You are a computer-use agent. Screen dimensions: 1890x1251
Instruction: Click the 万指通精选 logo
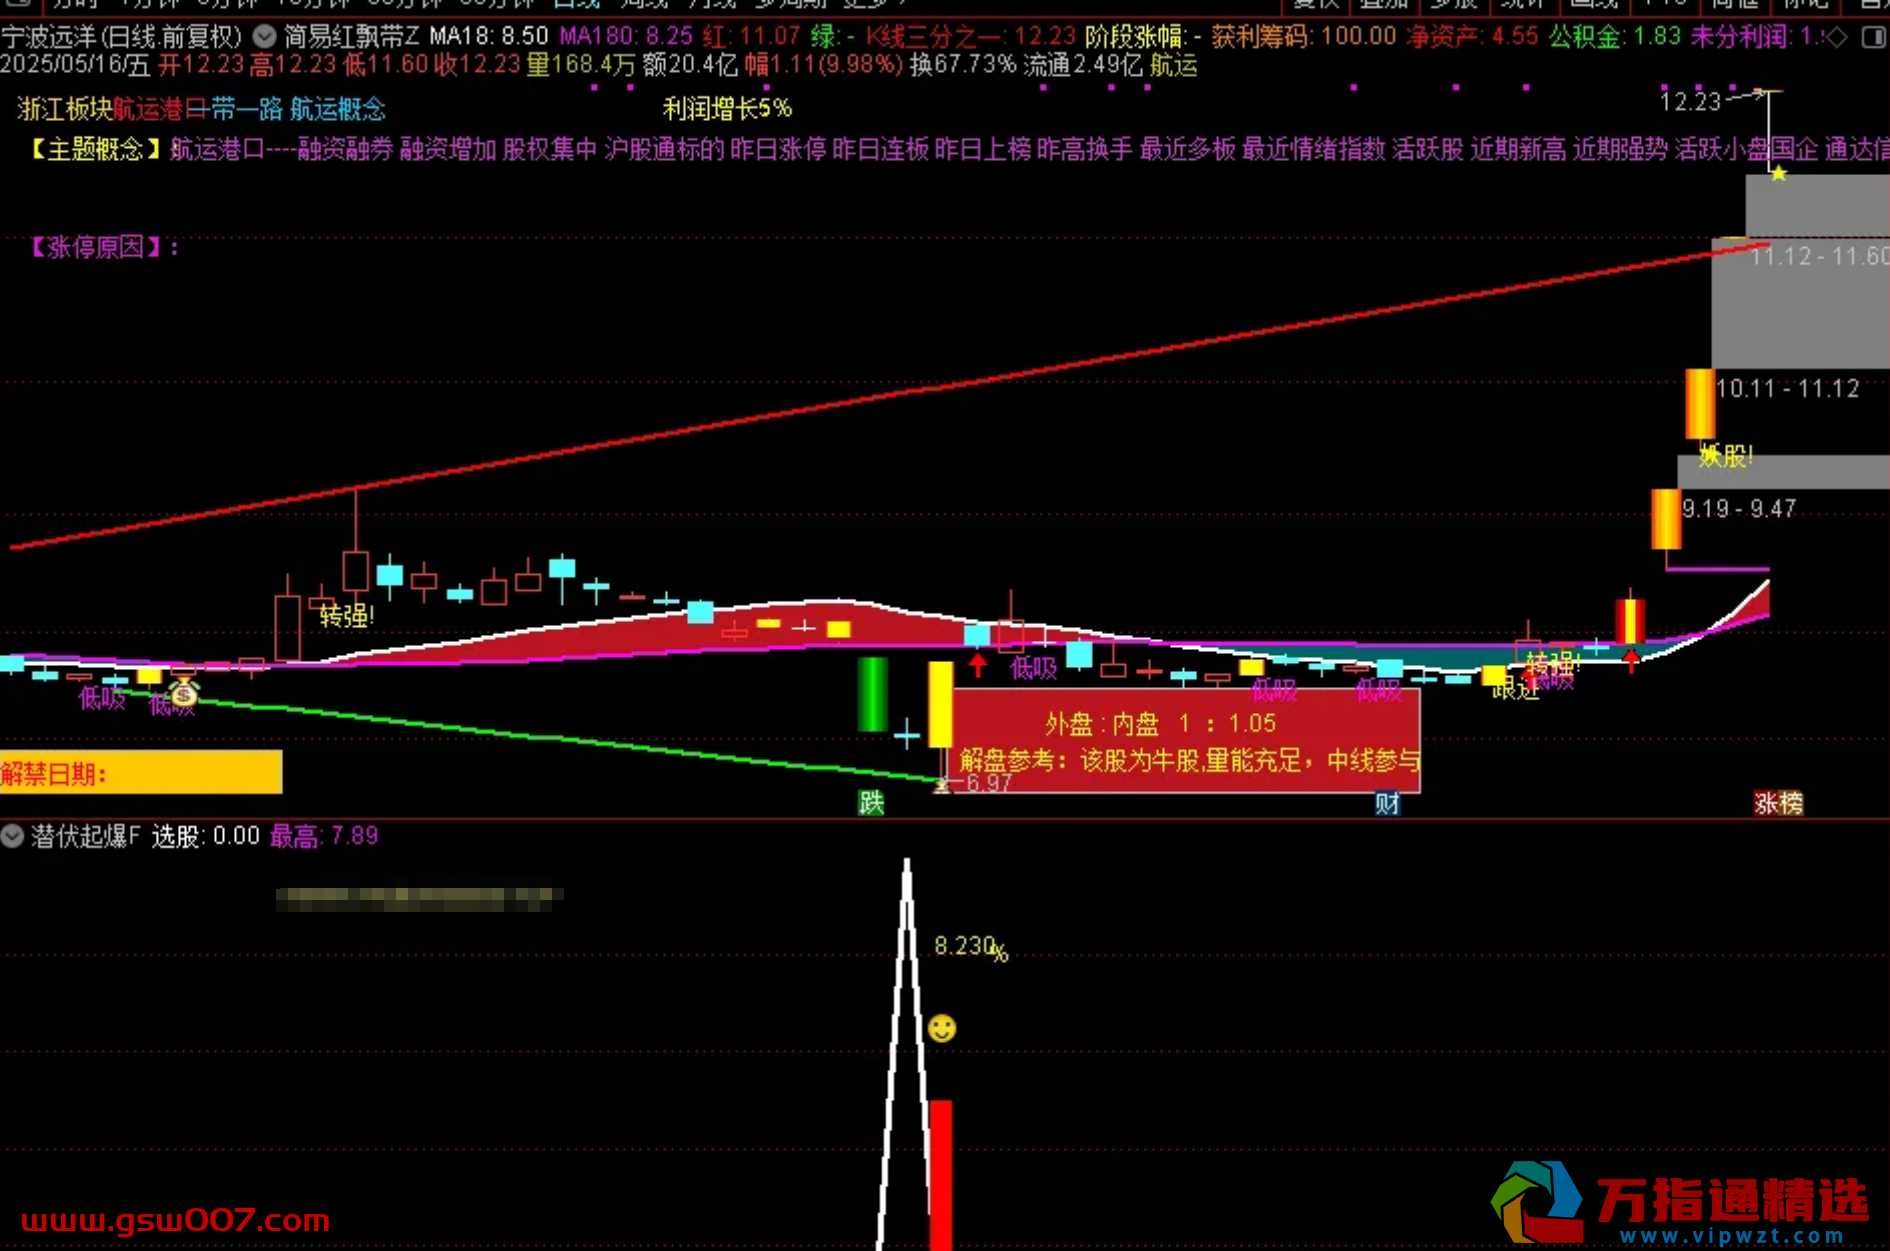click(x=1680, y=1202)
